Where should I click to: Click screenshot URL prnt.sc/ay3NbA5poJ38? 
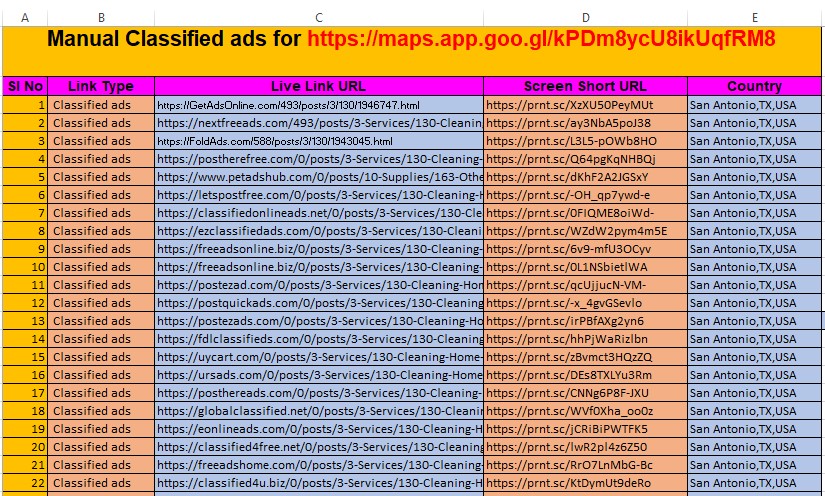(568, 123)
